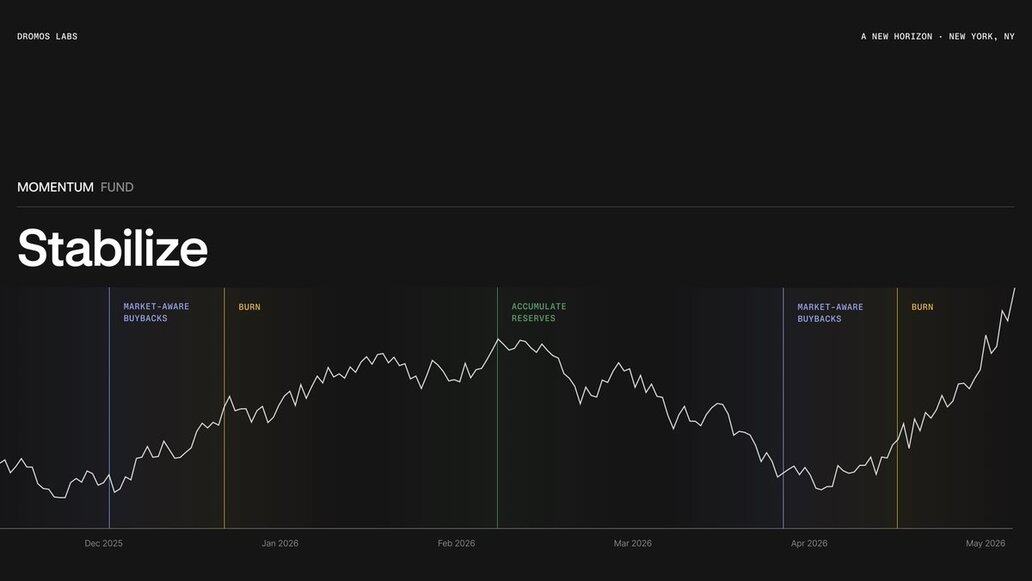Select the Jan 2026 axis label
1032x581 pixels.
(x=280, y=544)
